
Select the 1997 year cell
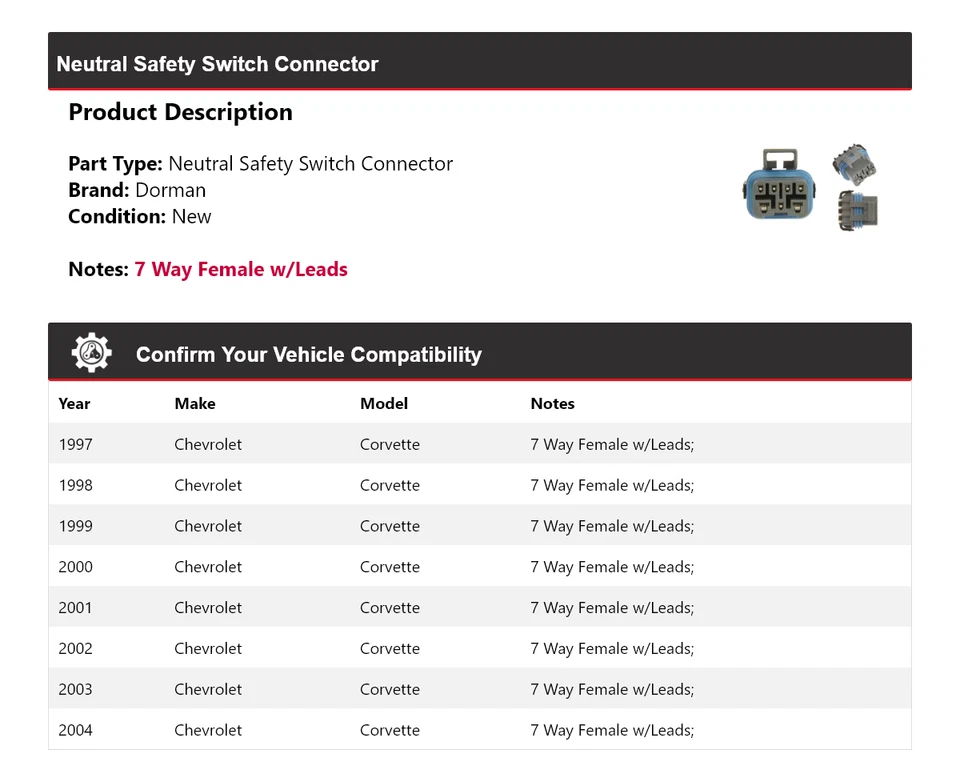pos(75,445)
